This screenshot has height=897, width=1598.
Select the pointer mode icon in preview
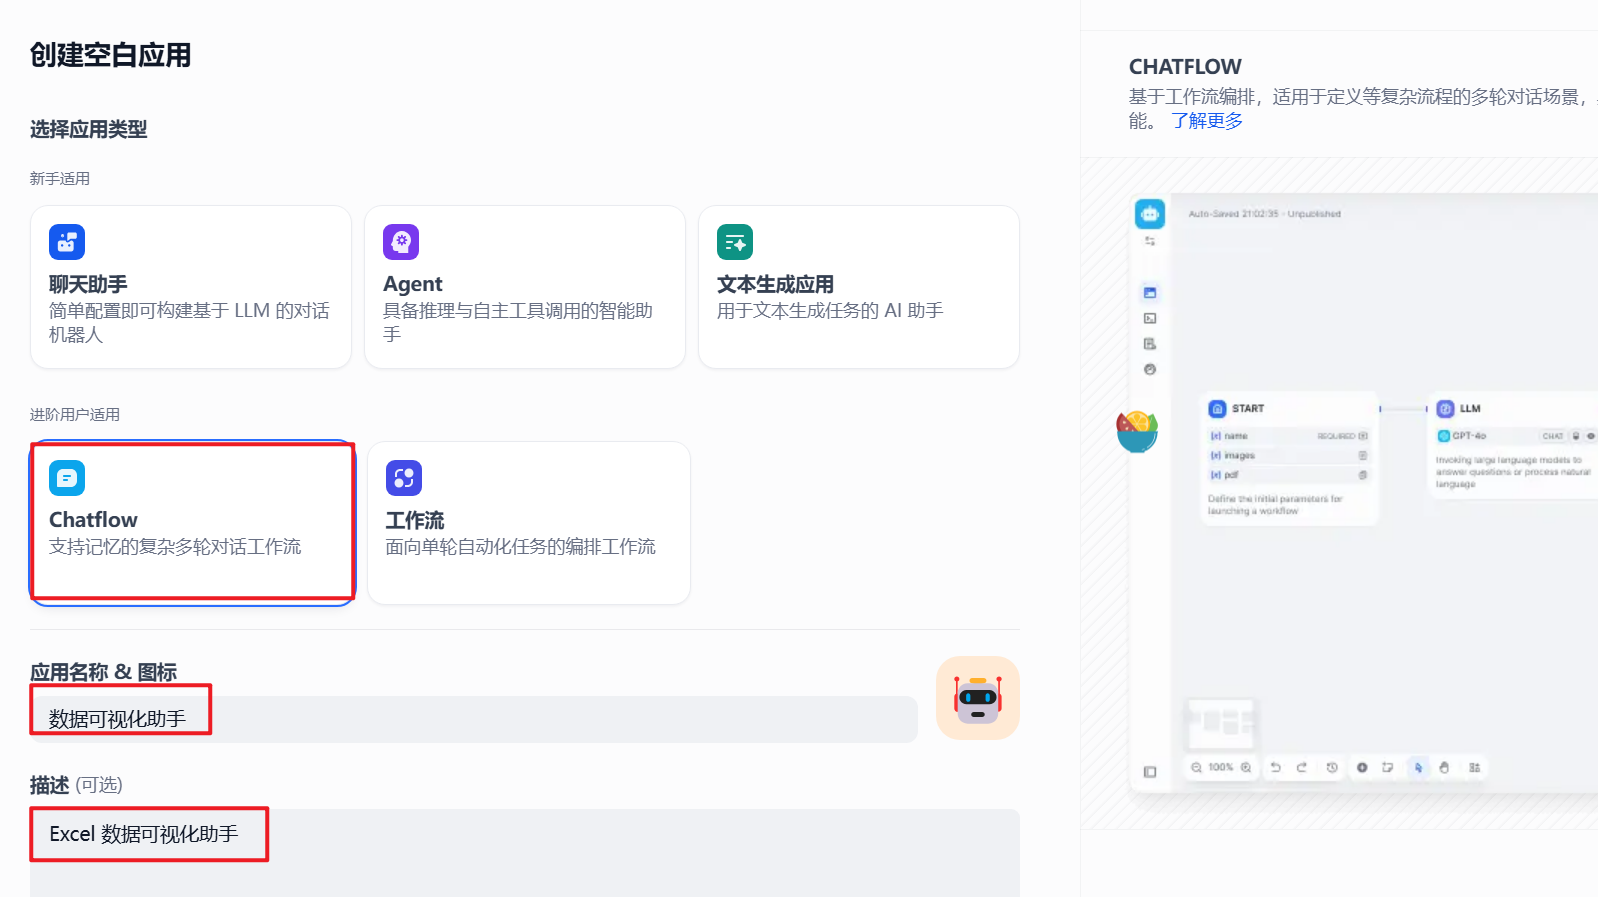click(1418, 768)
